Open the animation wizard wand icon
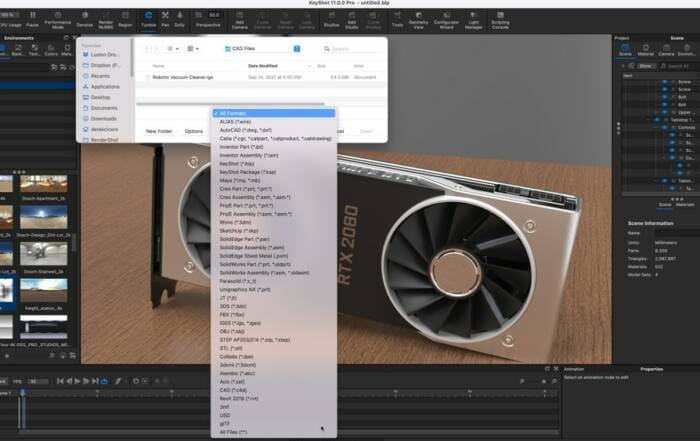Screen dimensions: 700x441 [x=118, y=381]
